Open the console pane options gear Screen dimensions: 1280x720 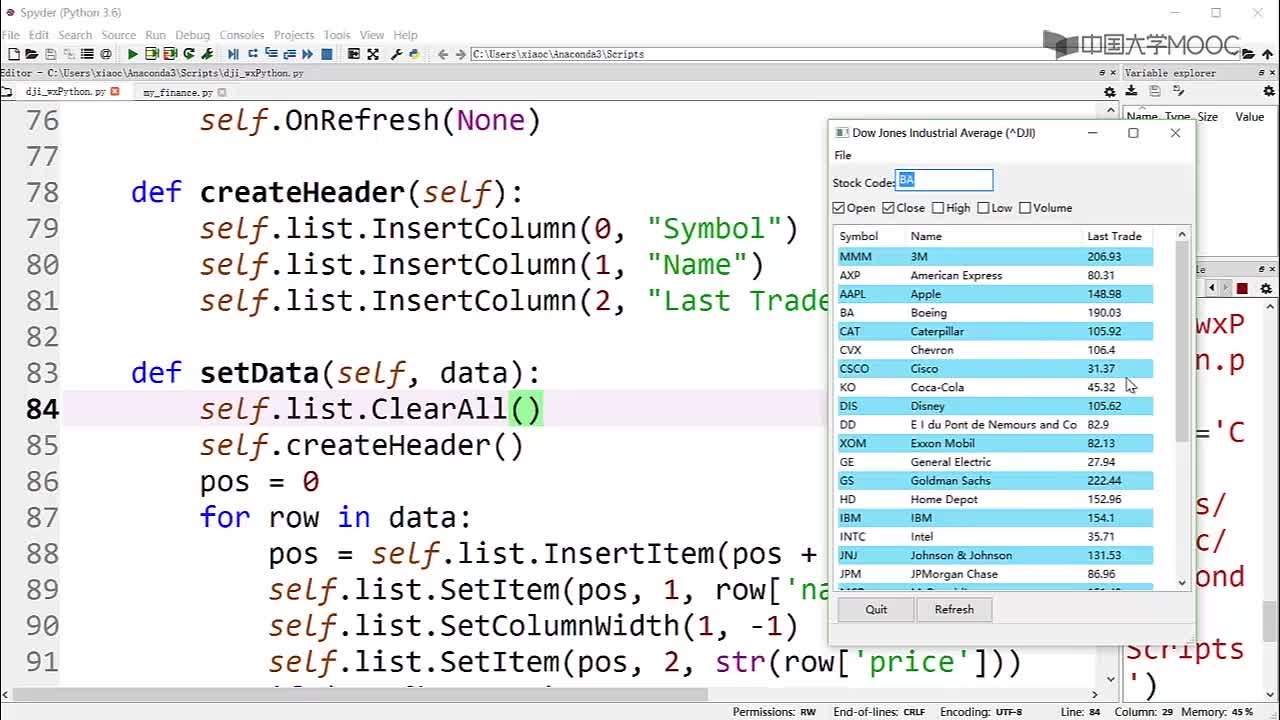1266,288
